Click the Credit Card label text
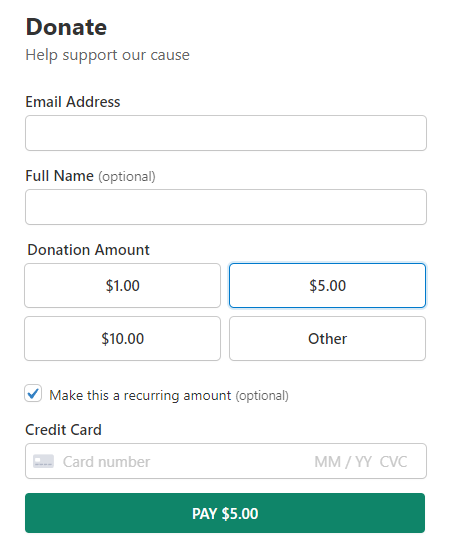The height and width of the screenshot is (542, 451). click(64, 430)
